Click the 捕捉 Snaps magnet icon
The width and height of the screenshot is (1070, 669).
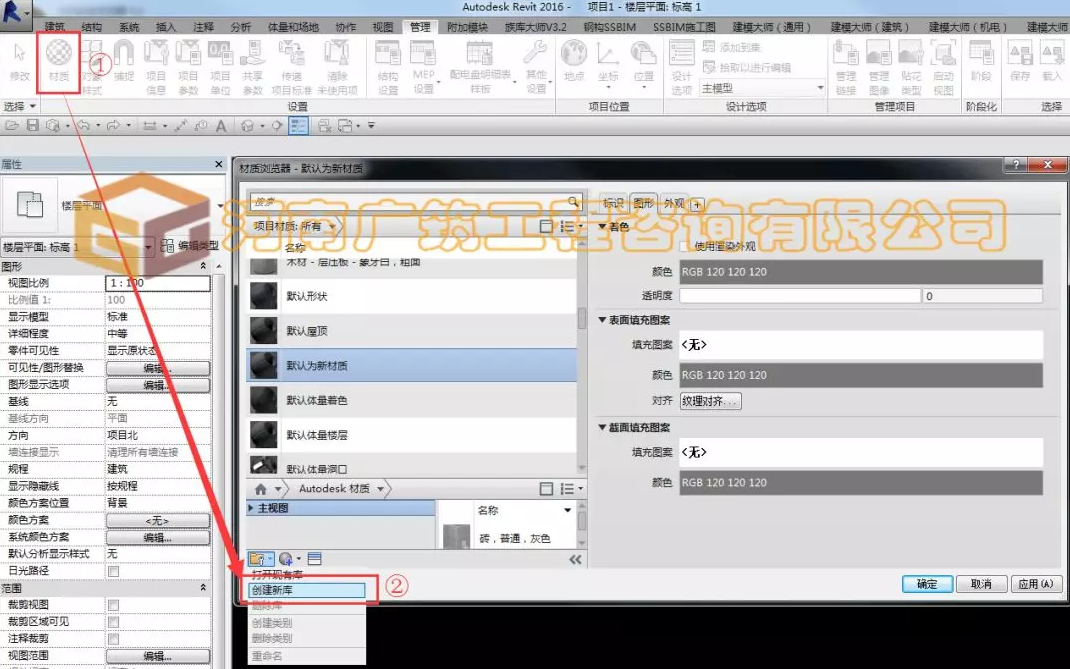[x=124, y=61]
